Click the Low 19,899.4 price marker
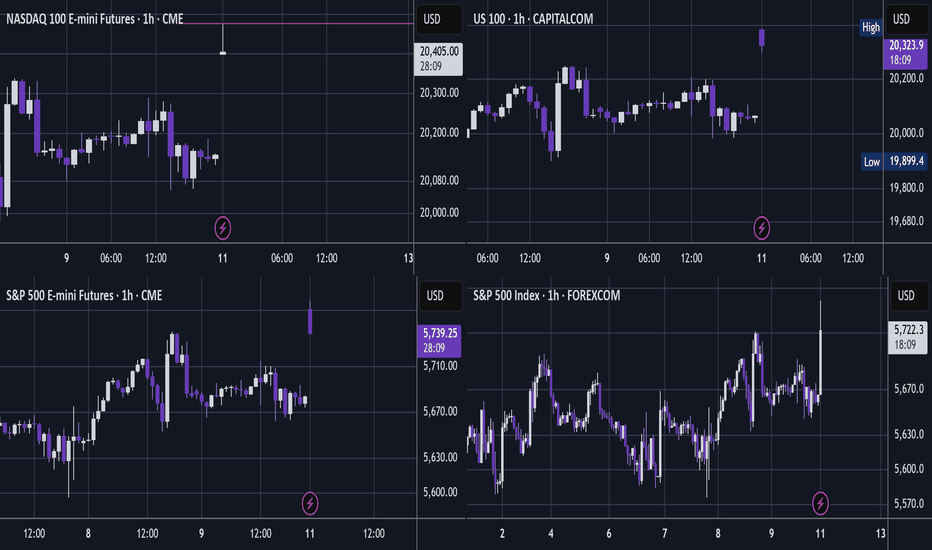Screen dimensions: 932x550 [x=894, y=161]
